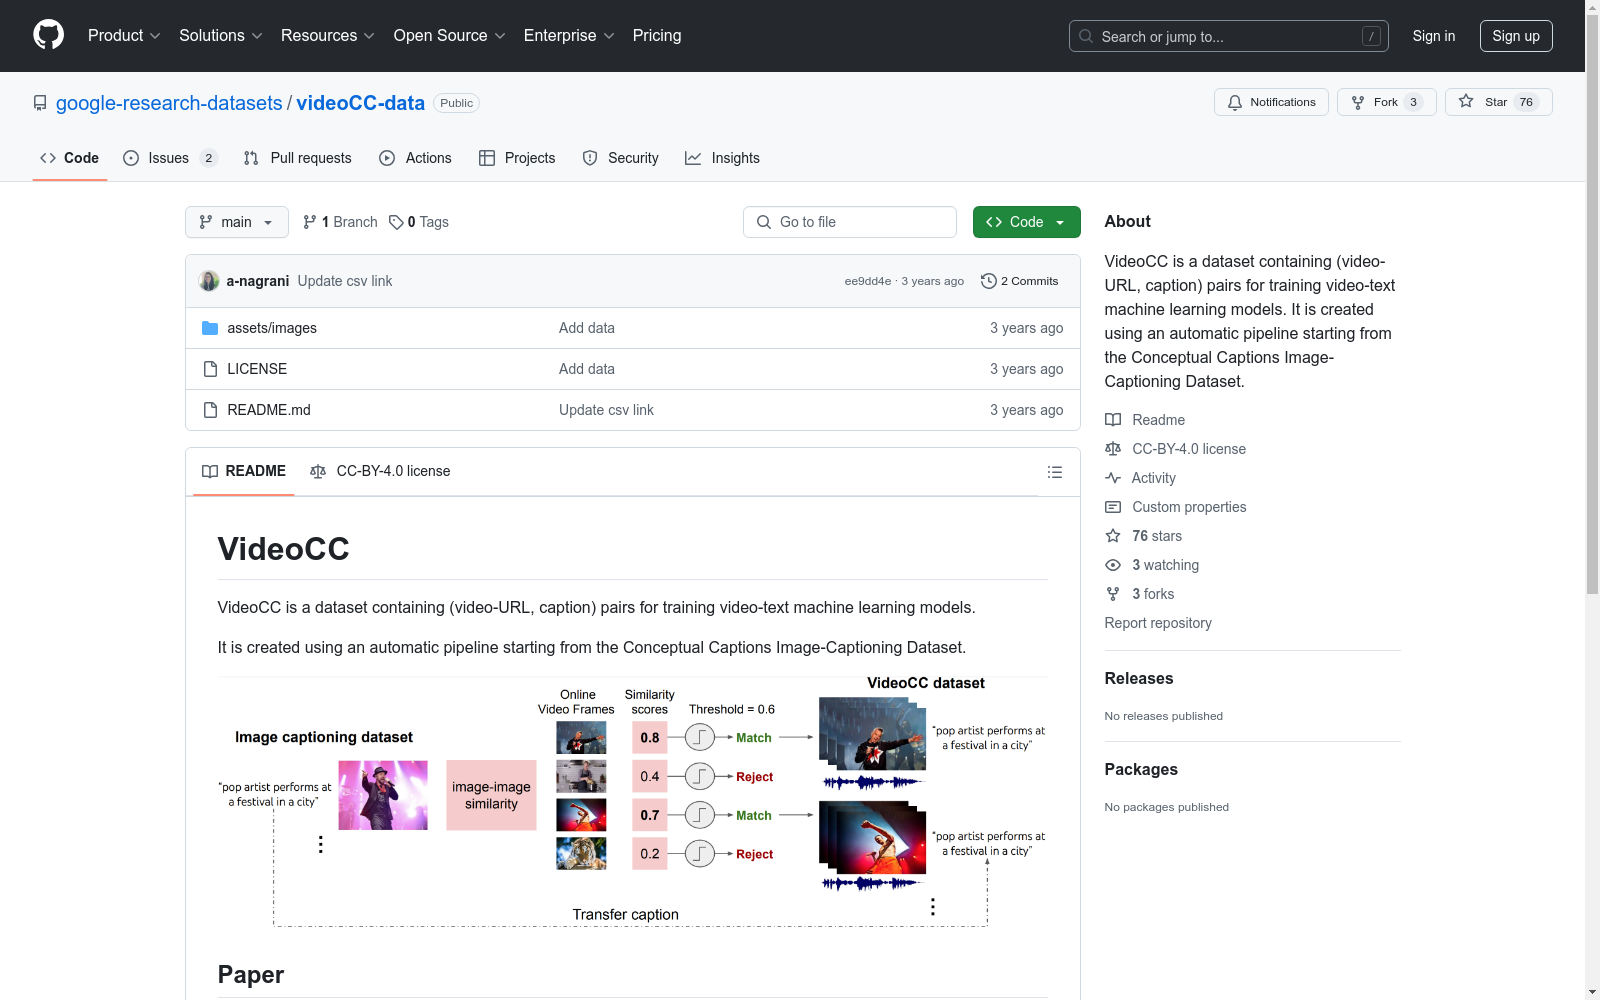Screen dimensions: 1600x1000
Task: Open the green Code dropdown button
Action: coord(1027,222)
